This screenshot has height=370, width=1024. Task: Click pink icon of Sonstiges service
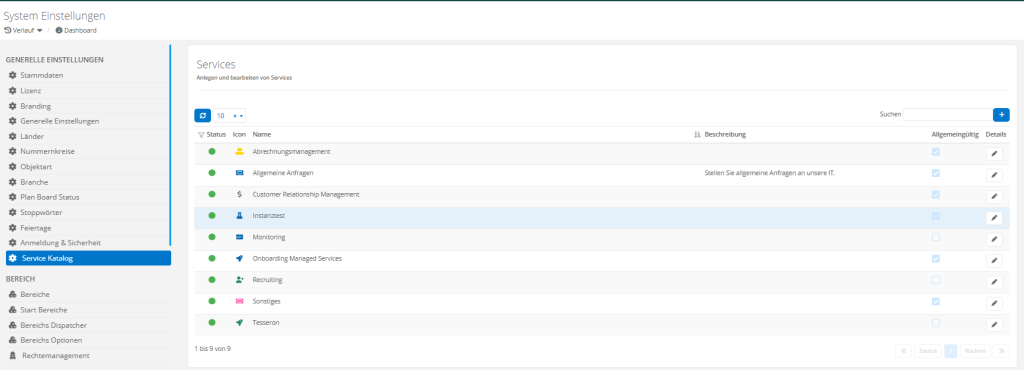click(x=239, y=301)
